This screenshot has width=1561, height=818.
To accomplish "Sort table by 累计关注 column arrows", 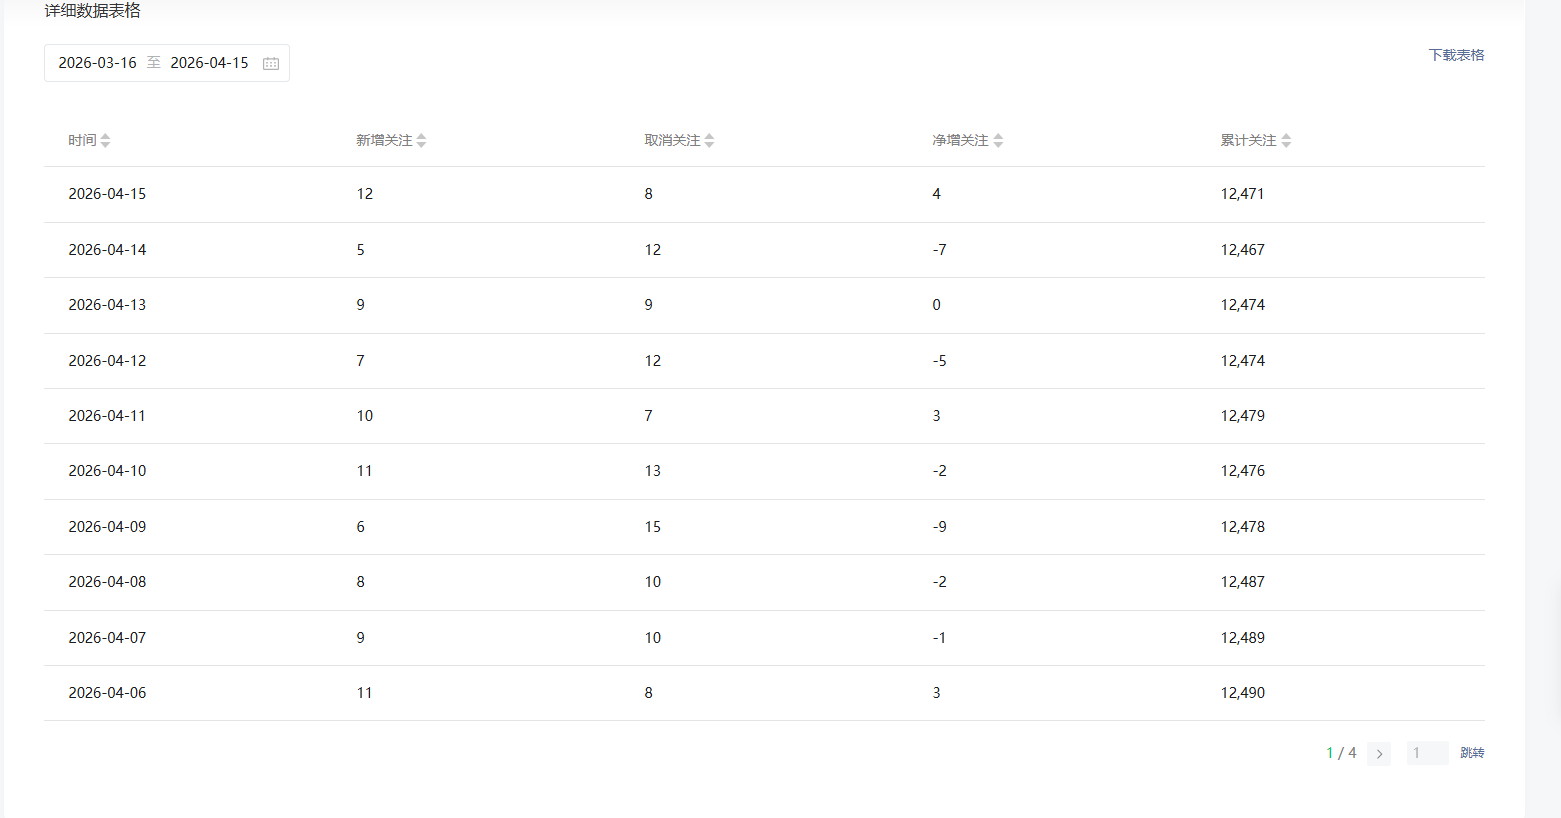I will point(1286,141).
